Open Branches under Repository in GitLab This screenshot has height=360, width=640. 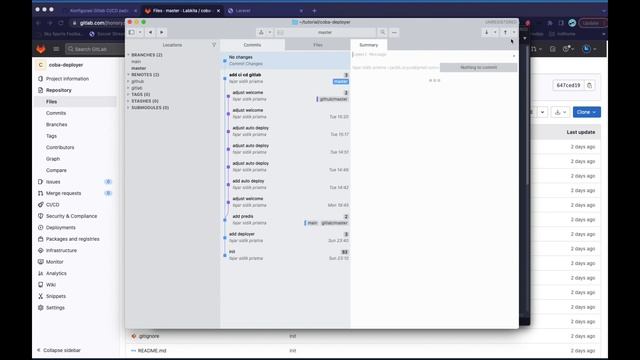tap(56, 124)
